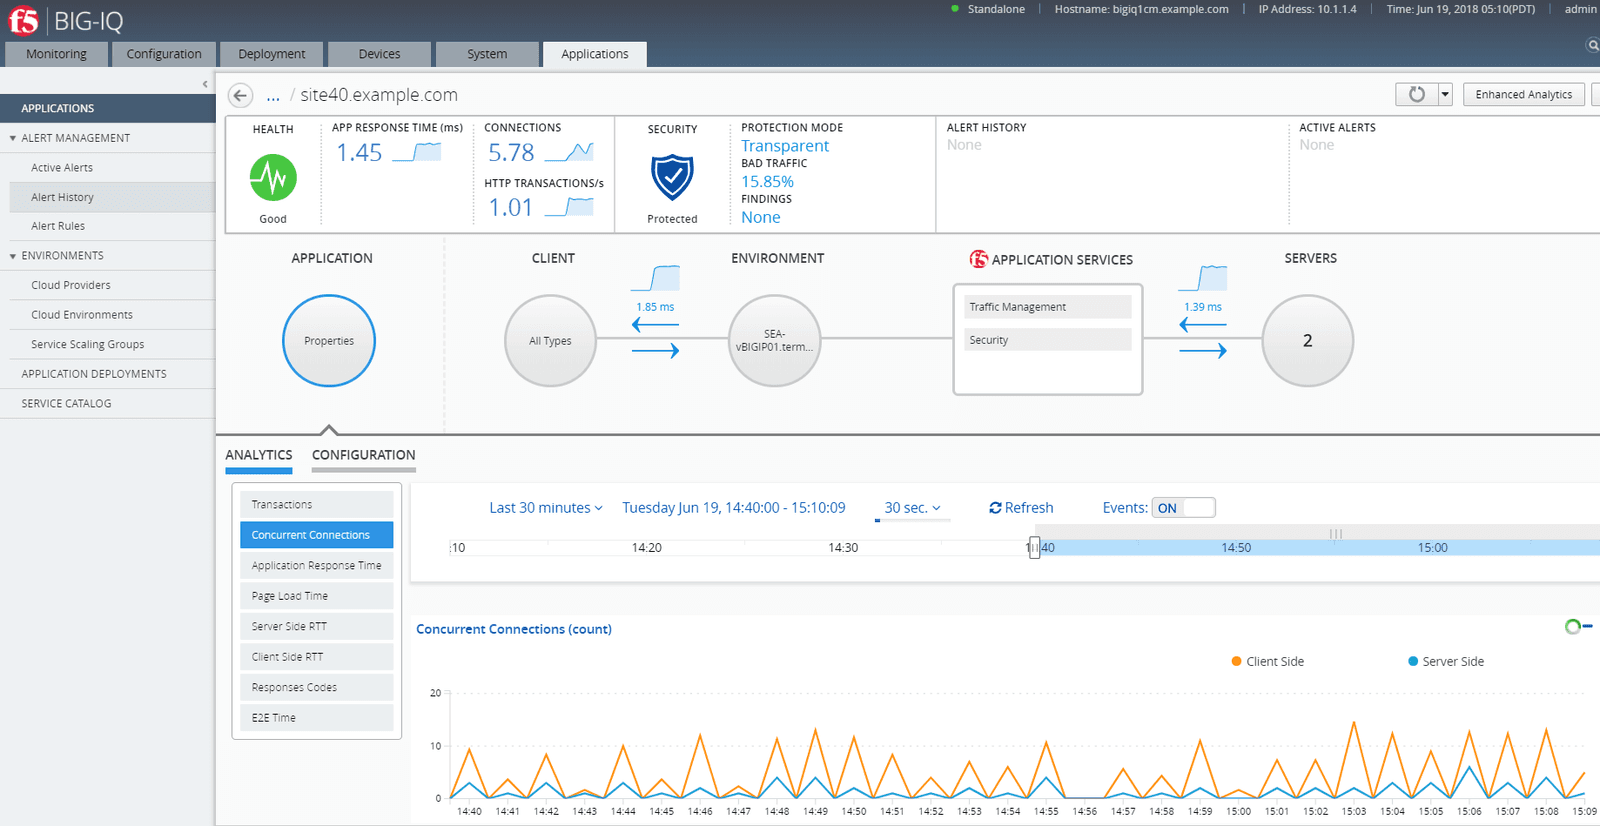Click the App Response Time sparkline chart
Screen dimensions: 1600x826
(x=417, y=152)
